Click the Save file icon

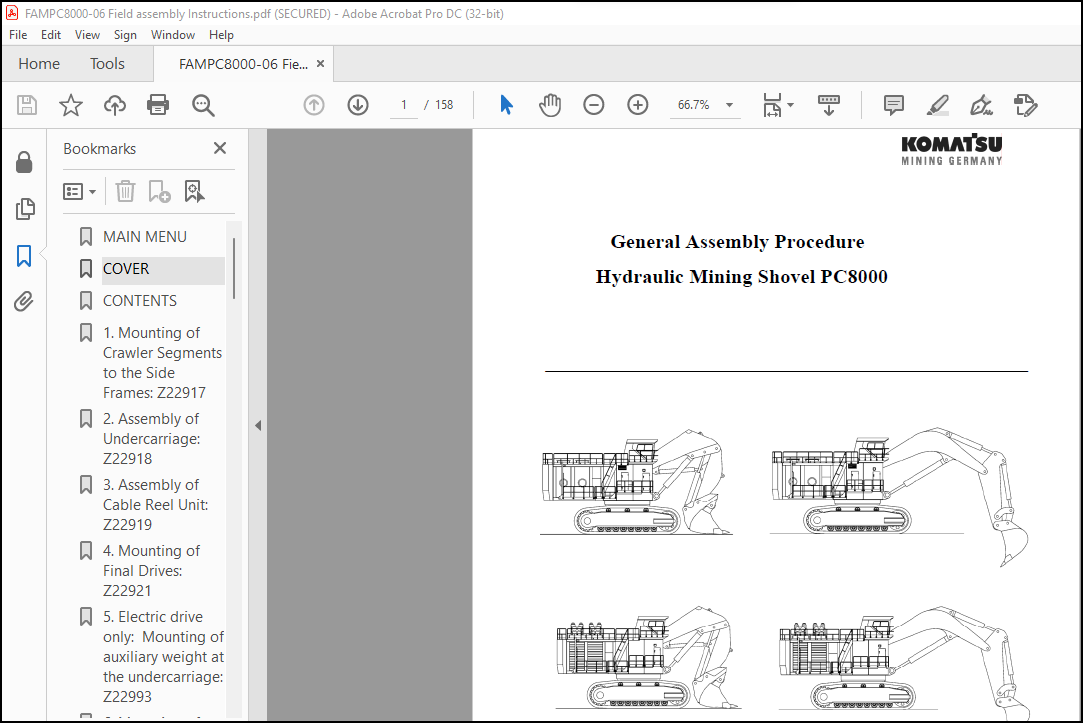pos(27,105)
